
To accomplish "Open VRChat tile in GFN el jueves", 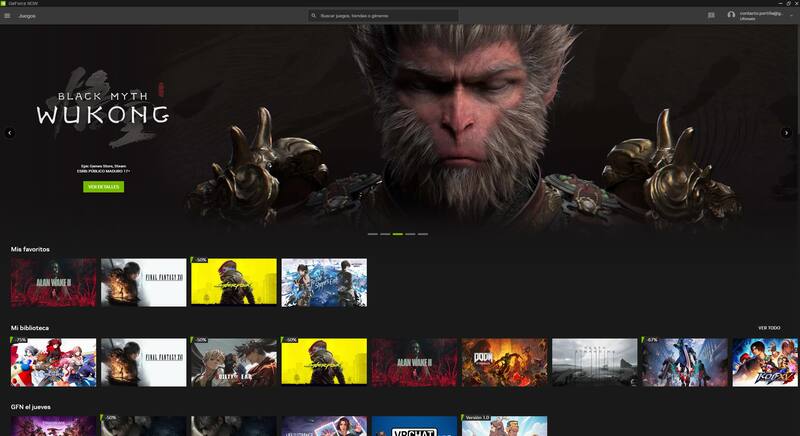I will point(414,426).
